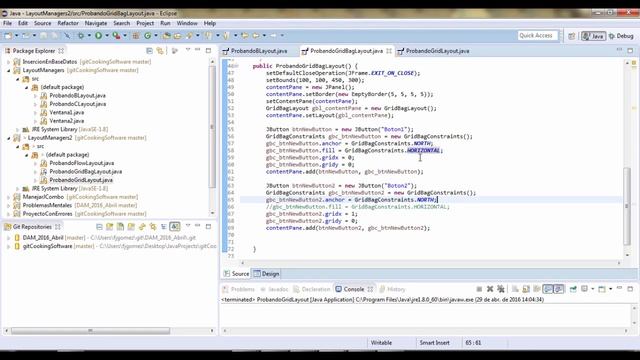
Task: Click Remove All Terminated Launches icon
Action: tap(500, 289)
